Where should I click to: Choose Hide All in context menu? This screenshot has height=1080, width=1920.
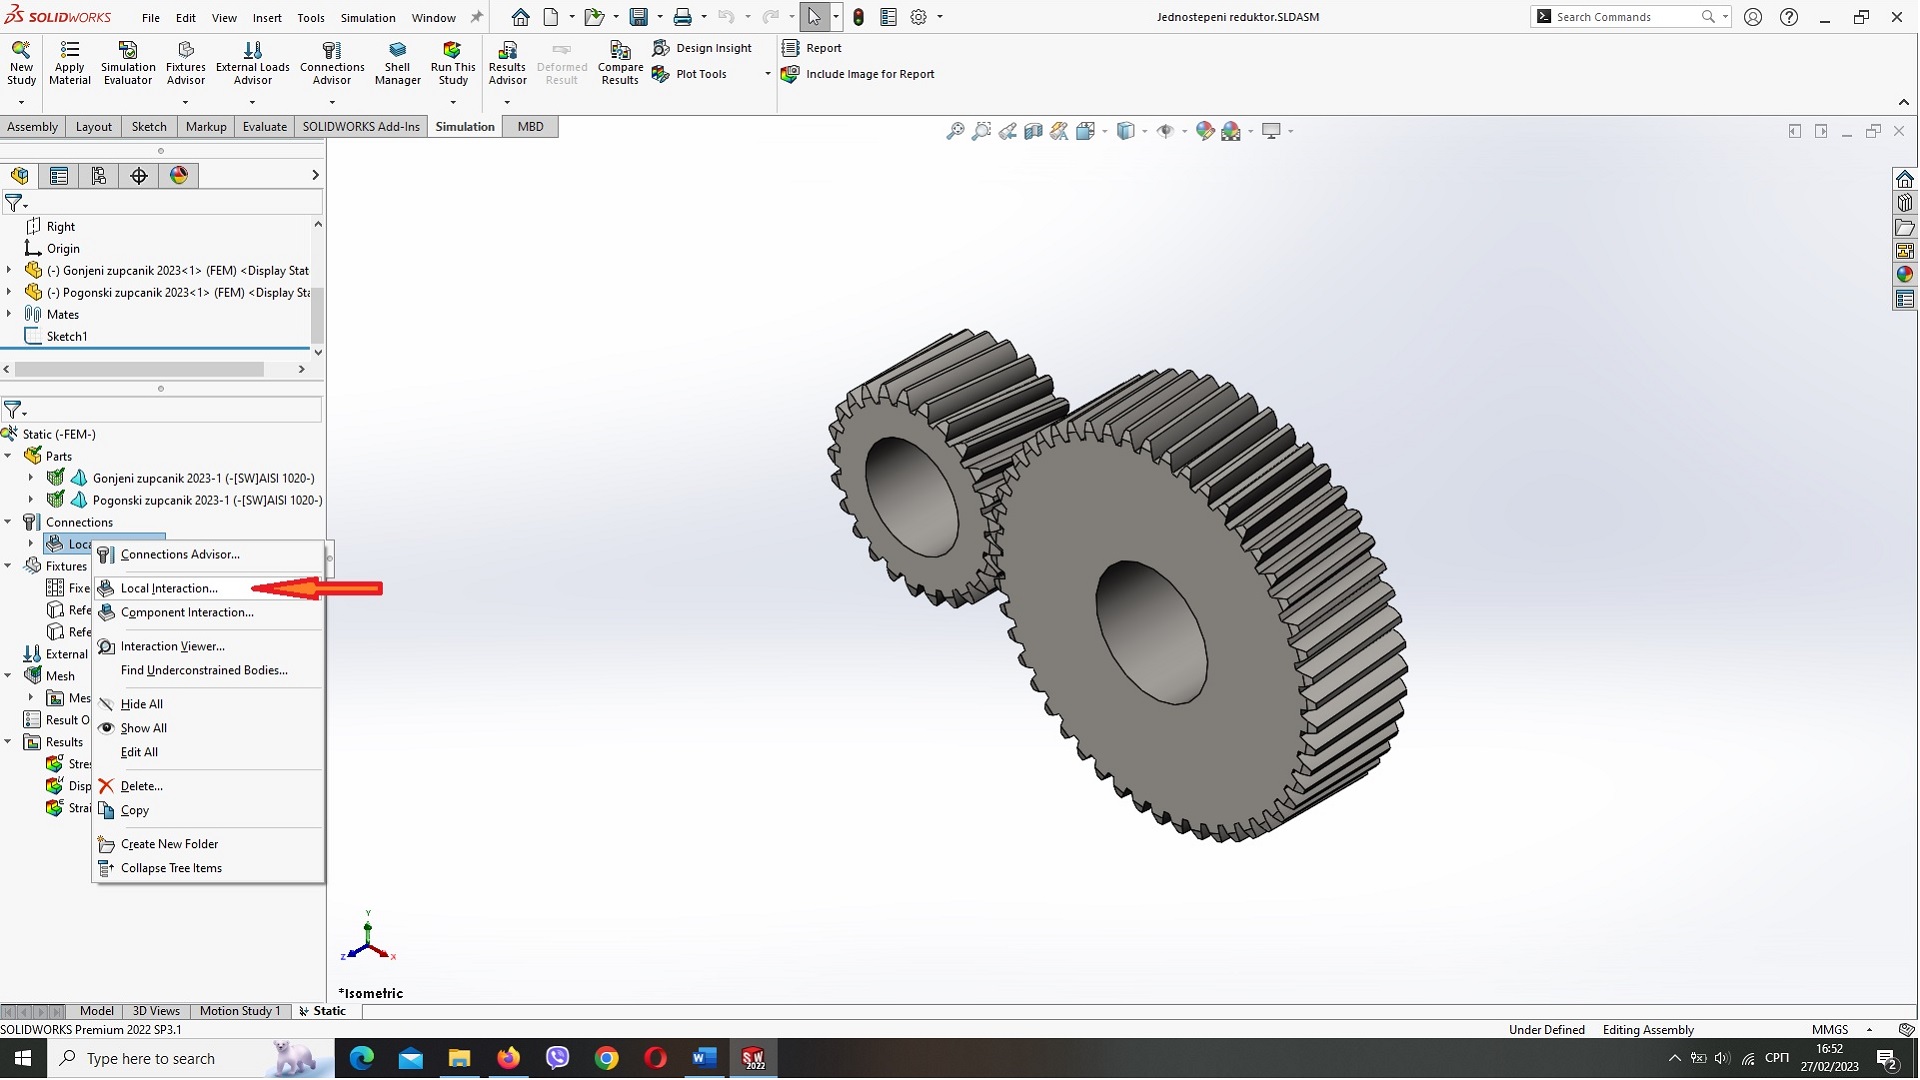point(208,705)
